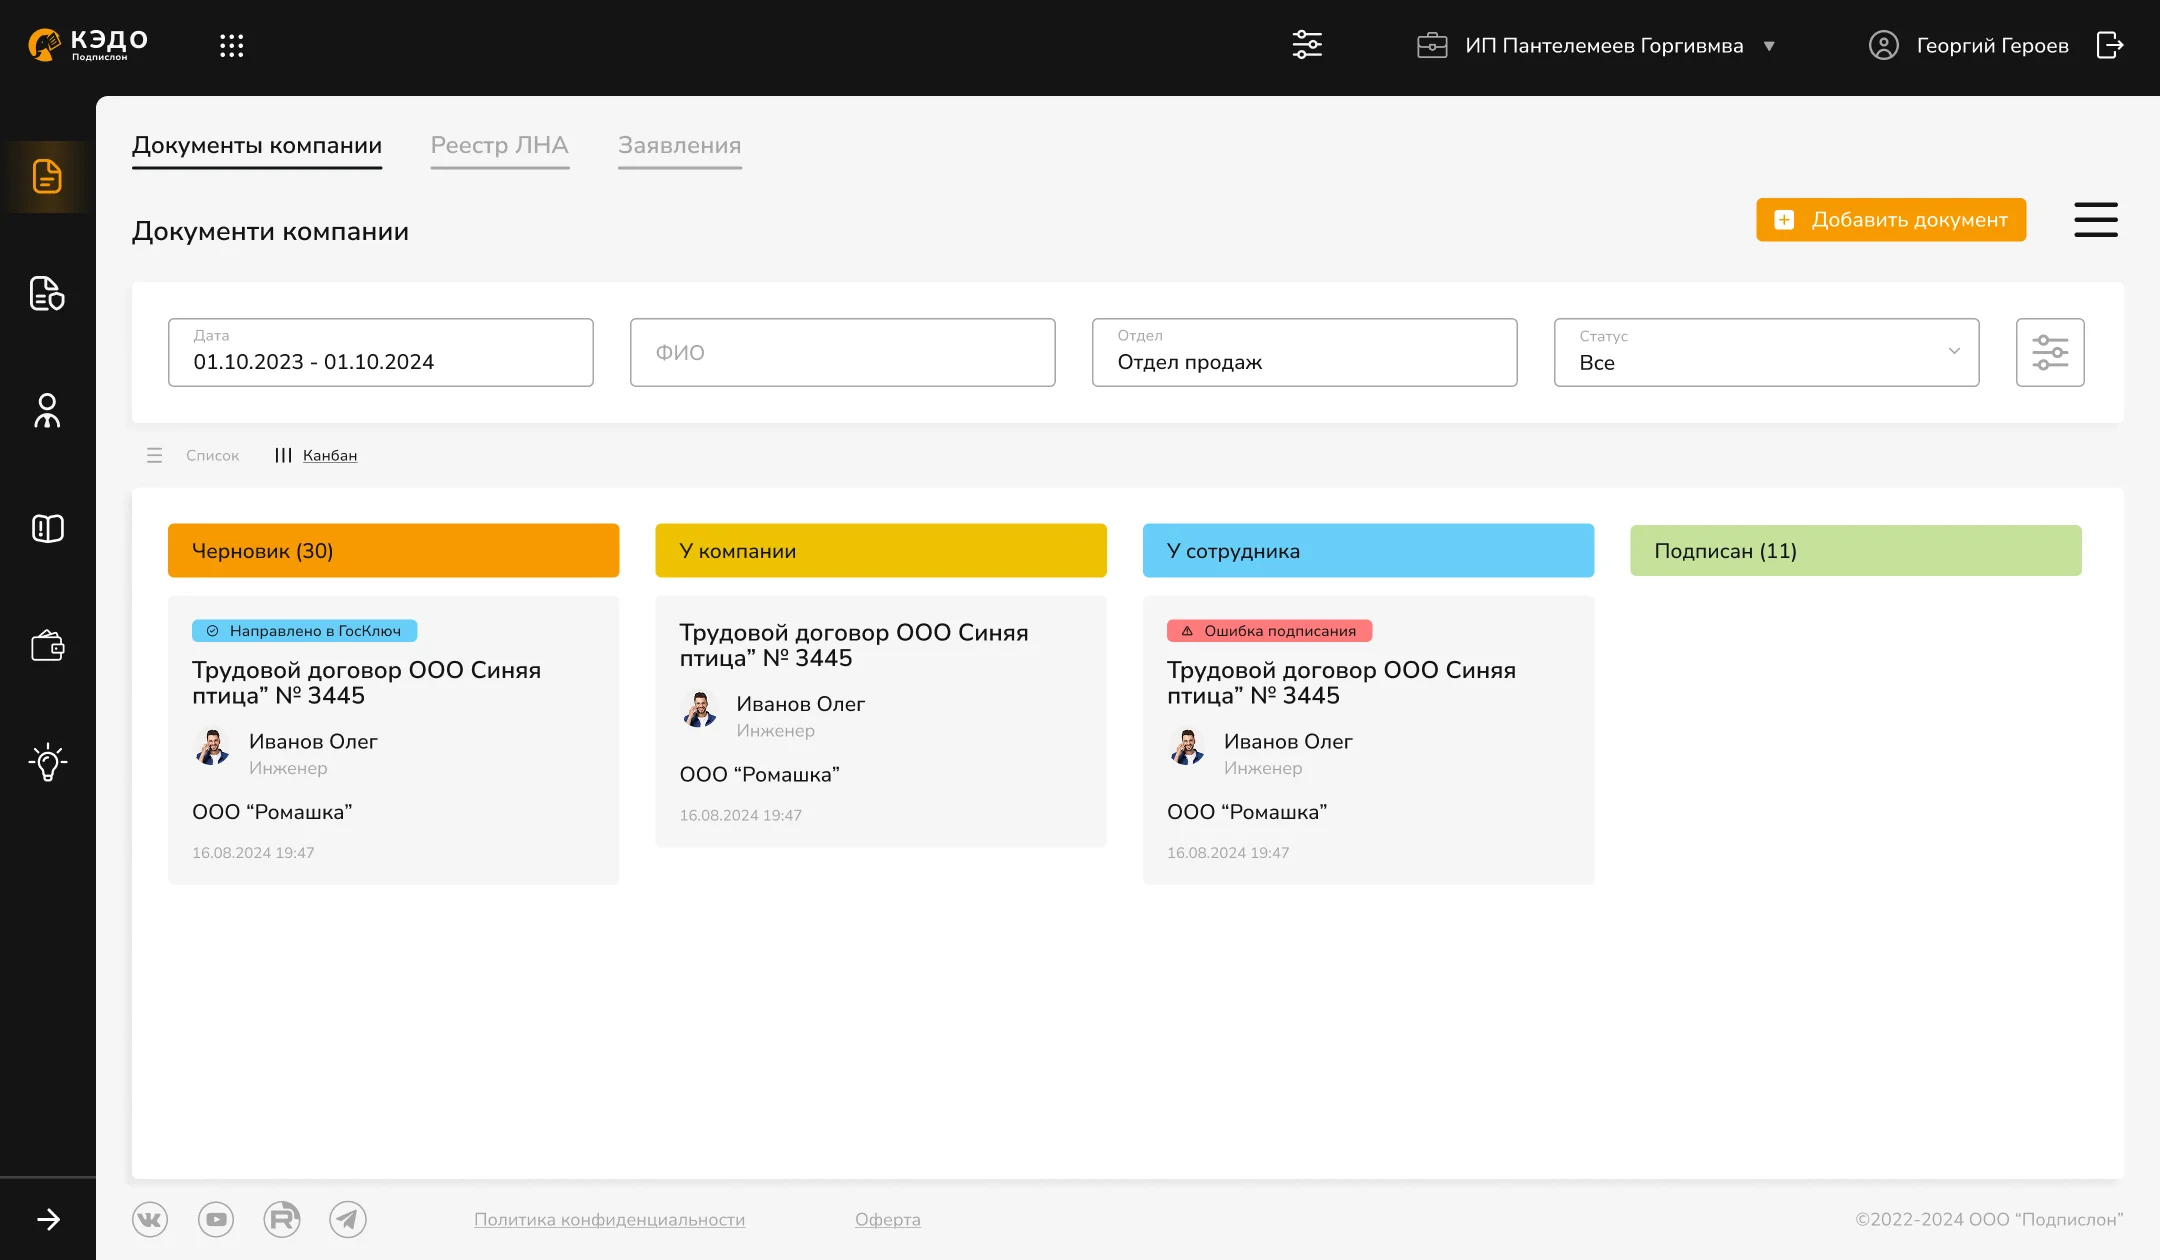
Task: Click Добавить документ button
Action: click(1891, 220)
